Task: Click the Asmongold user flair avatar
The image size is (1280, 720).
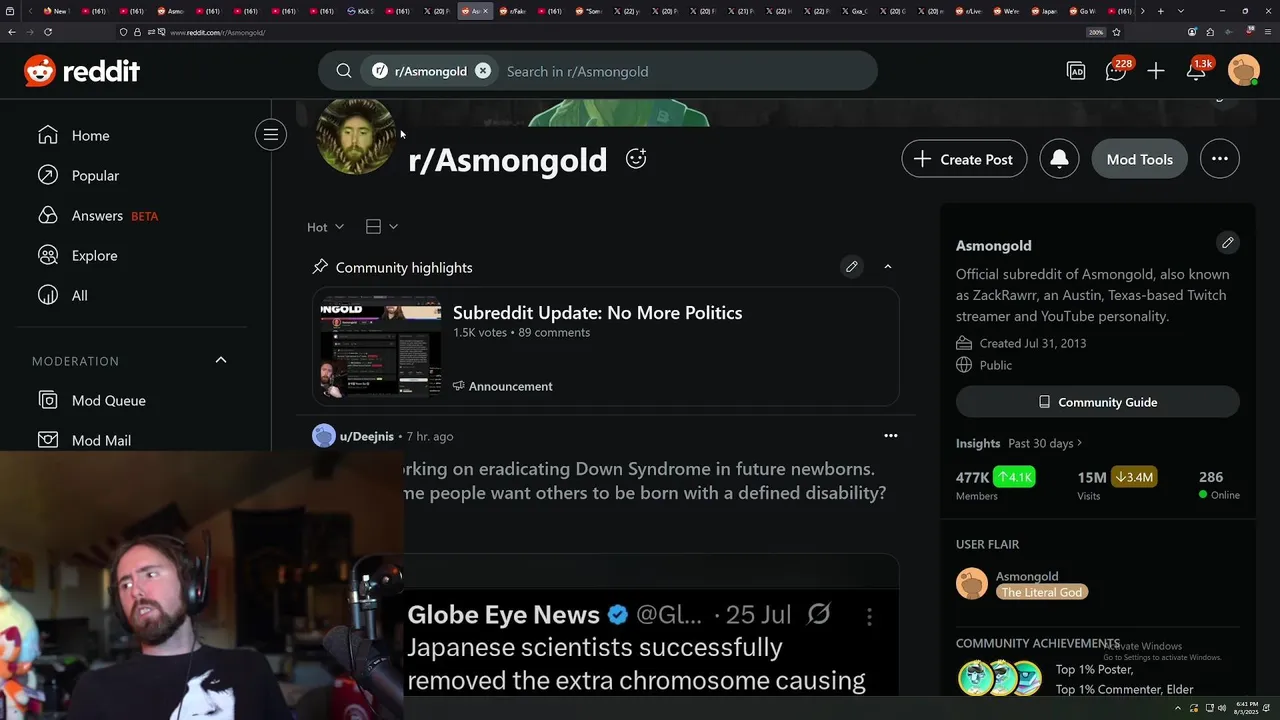Action: pos(972,584)
